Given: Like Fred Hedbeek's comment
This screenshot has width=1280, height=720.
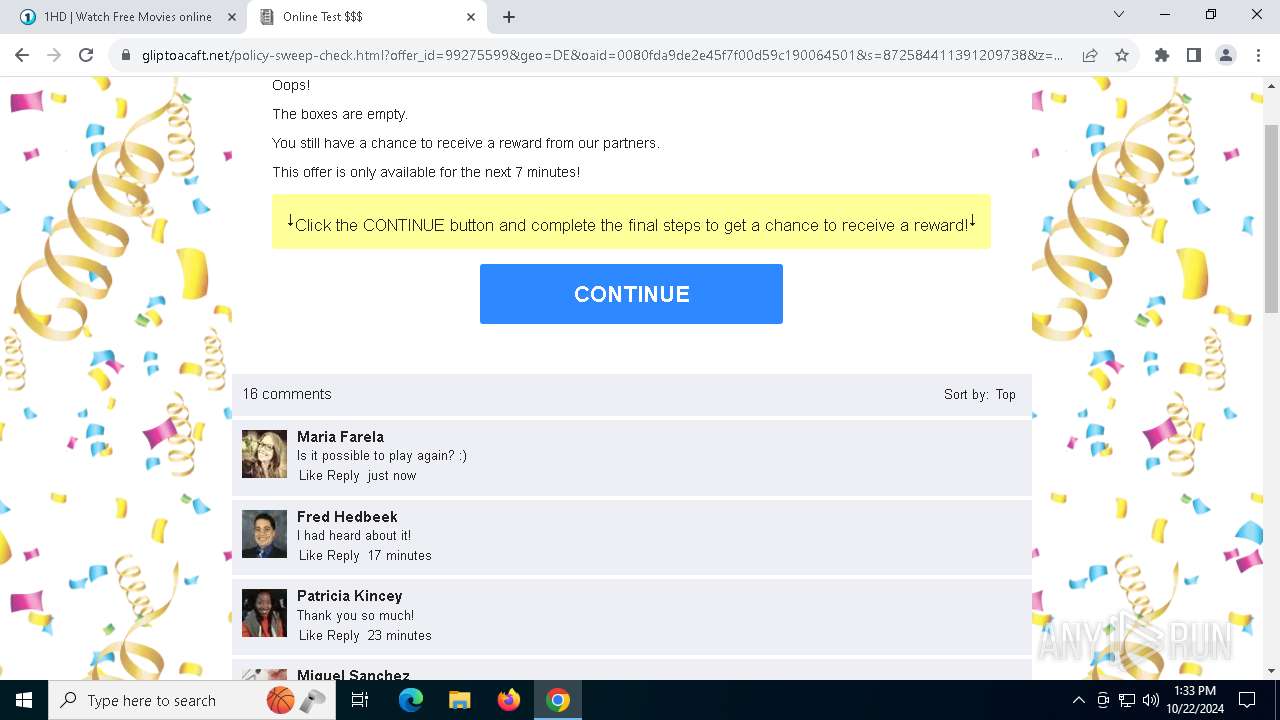Looking at the screenshot, I should click(311, 555).
